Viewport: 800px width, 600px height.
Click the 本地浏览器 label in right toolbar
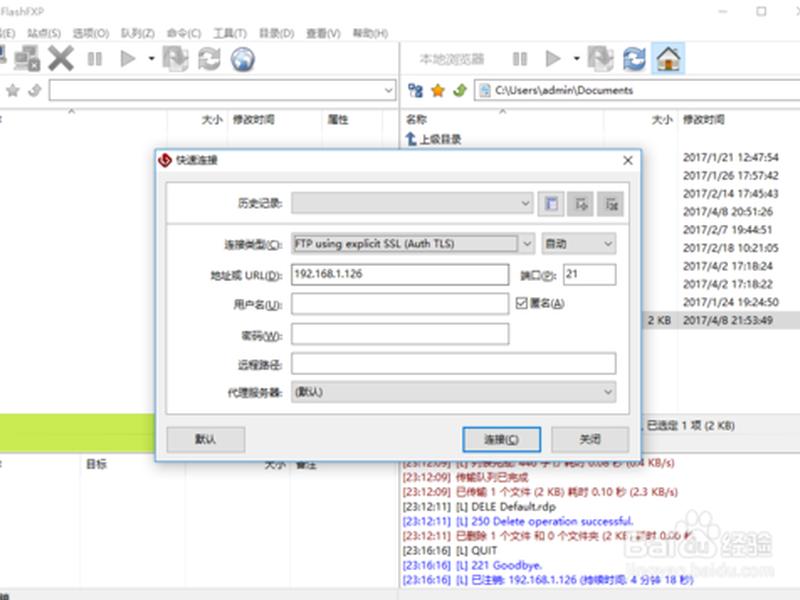pyautogui.click(x=452, y=59)
